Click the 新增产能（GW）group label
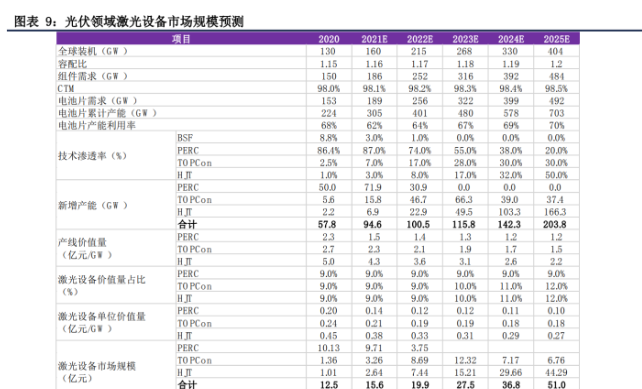This screenshot has height=389, width=642. click(93, 205)
